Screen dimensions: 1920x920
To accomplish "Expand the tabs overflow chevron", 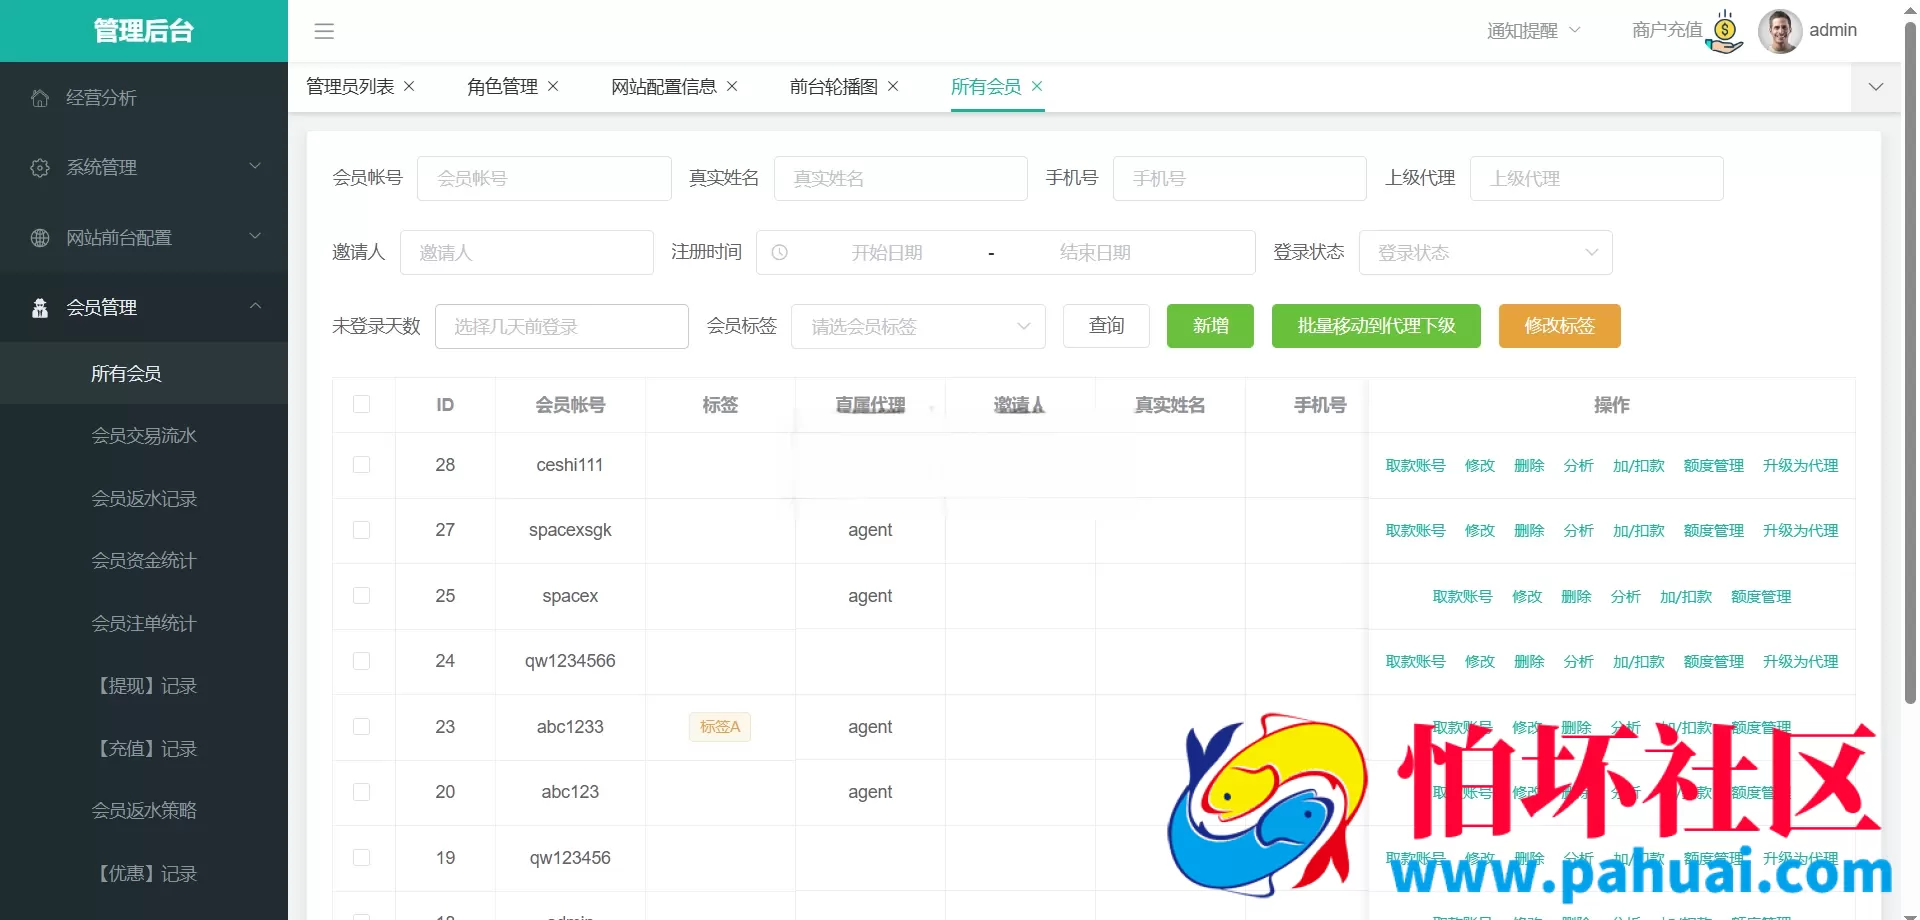I will pos(1876,87).
